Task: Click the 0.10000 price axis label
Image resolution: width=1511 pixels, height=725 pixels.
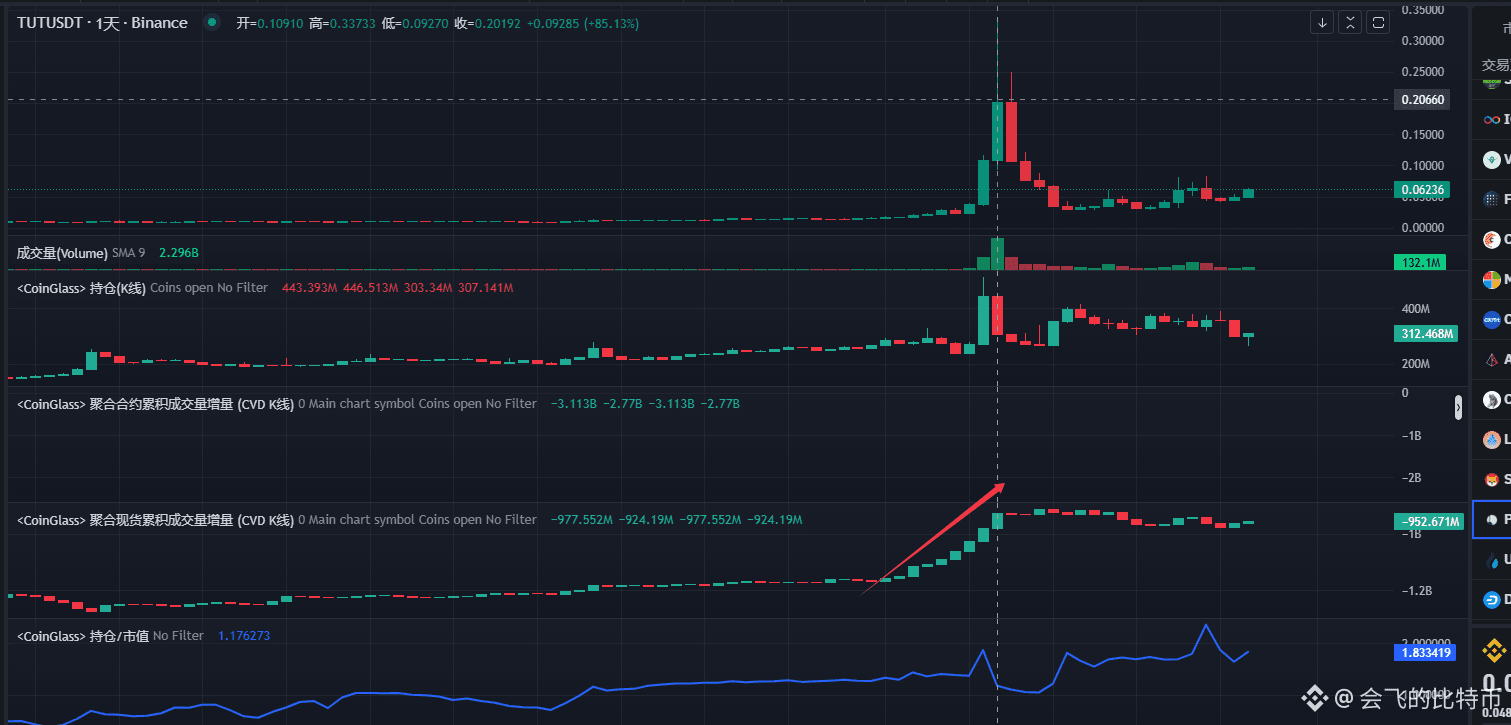Action: pos(1423,165)
